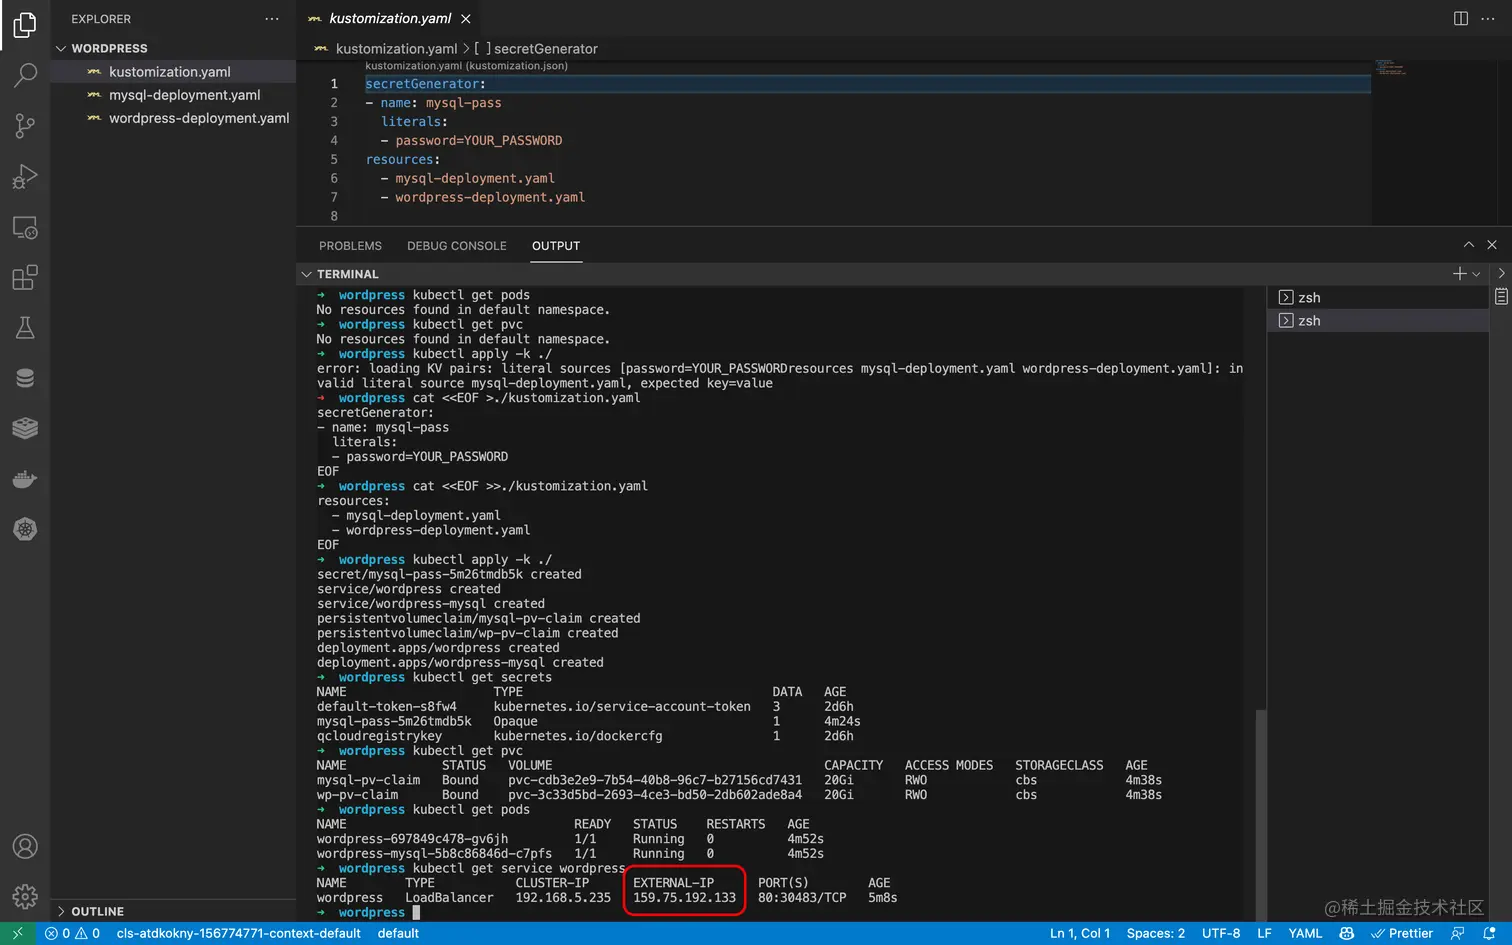Open the Accounts menu
The height and width of the screenshot is (945, 1512).
click(x=25, y=846)
